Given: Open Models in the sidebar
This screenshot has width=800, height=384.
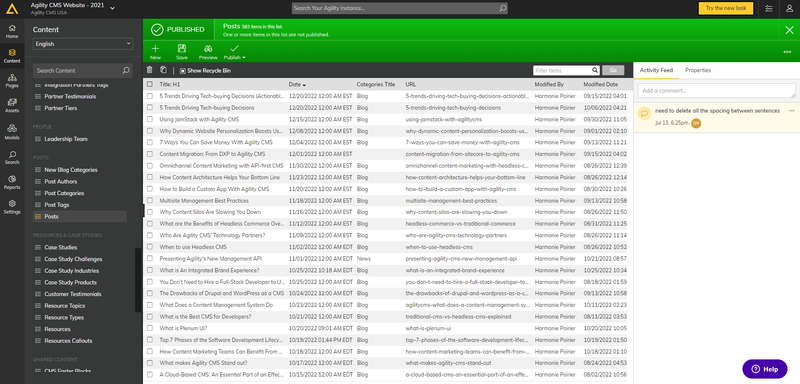Looking at the screenshot, I should click(12, 131).
